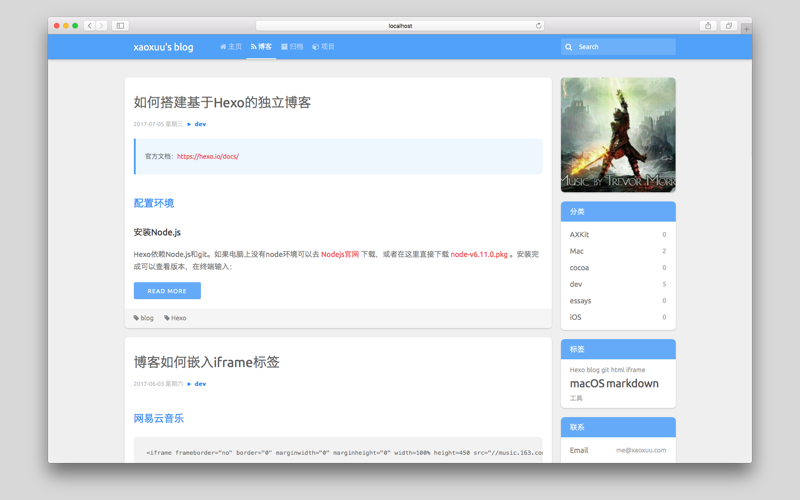Viewport: 800px width, 500px height.
Task: Open the https://hexo.io/docs/ link
Action: click(x=208, y=156)
